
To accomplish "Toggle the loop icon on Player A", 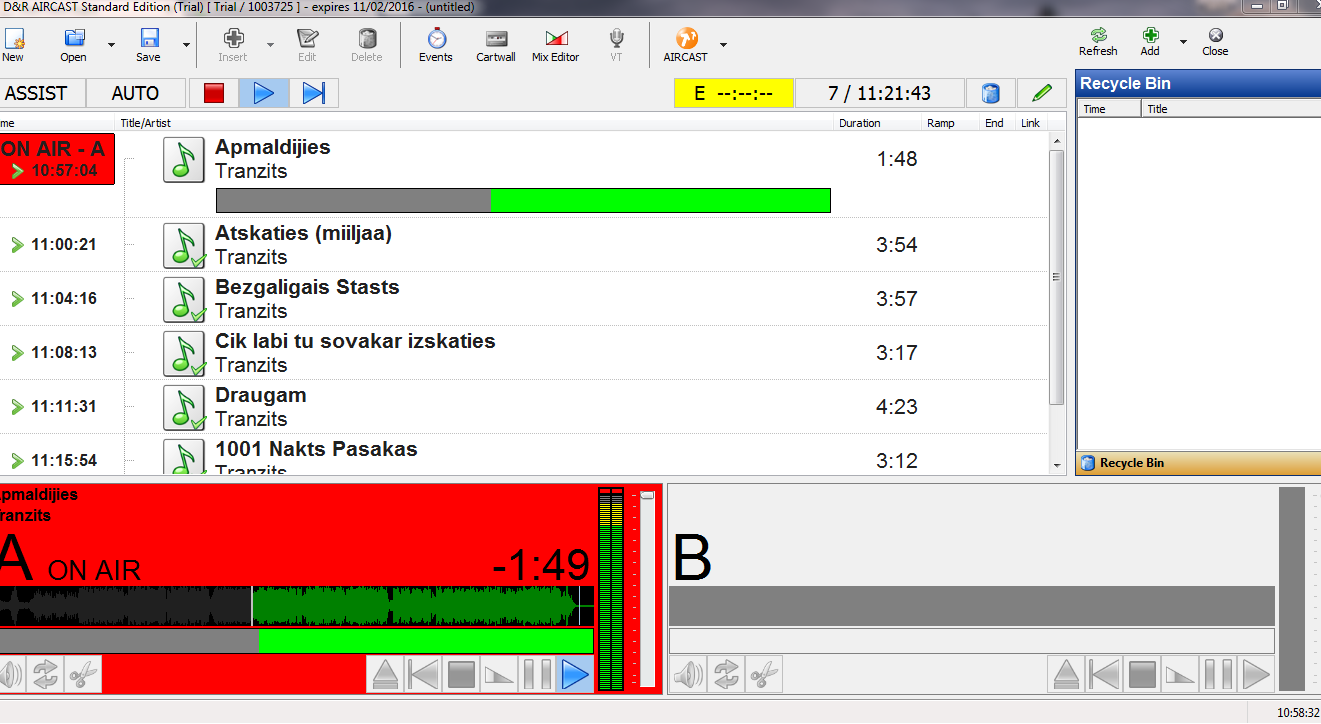I will coord(46,675).
